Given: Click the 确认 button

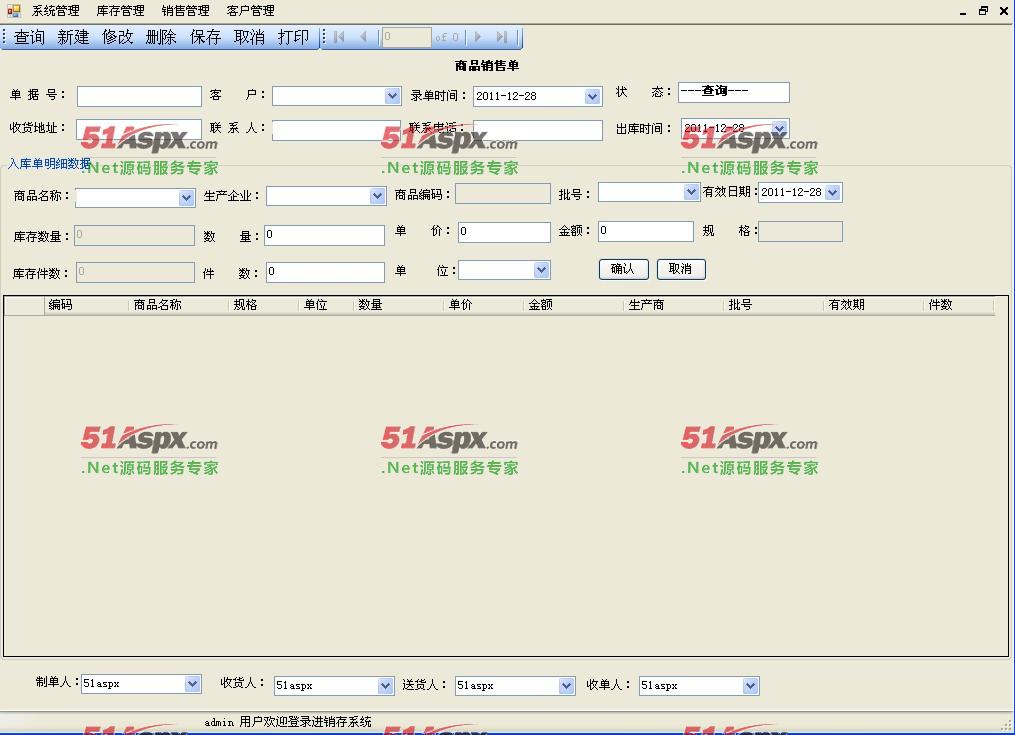Looking at the screenshot, I should pyautogui.click(x=623, y=269).
